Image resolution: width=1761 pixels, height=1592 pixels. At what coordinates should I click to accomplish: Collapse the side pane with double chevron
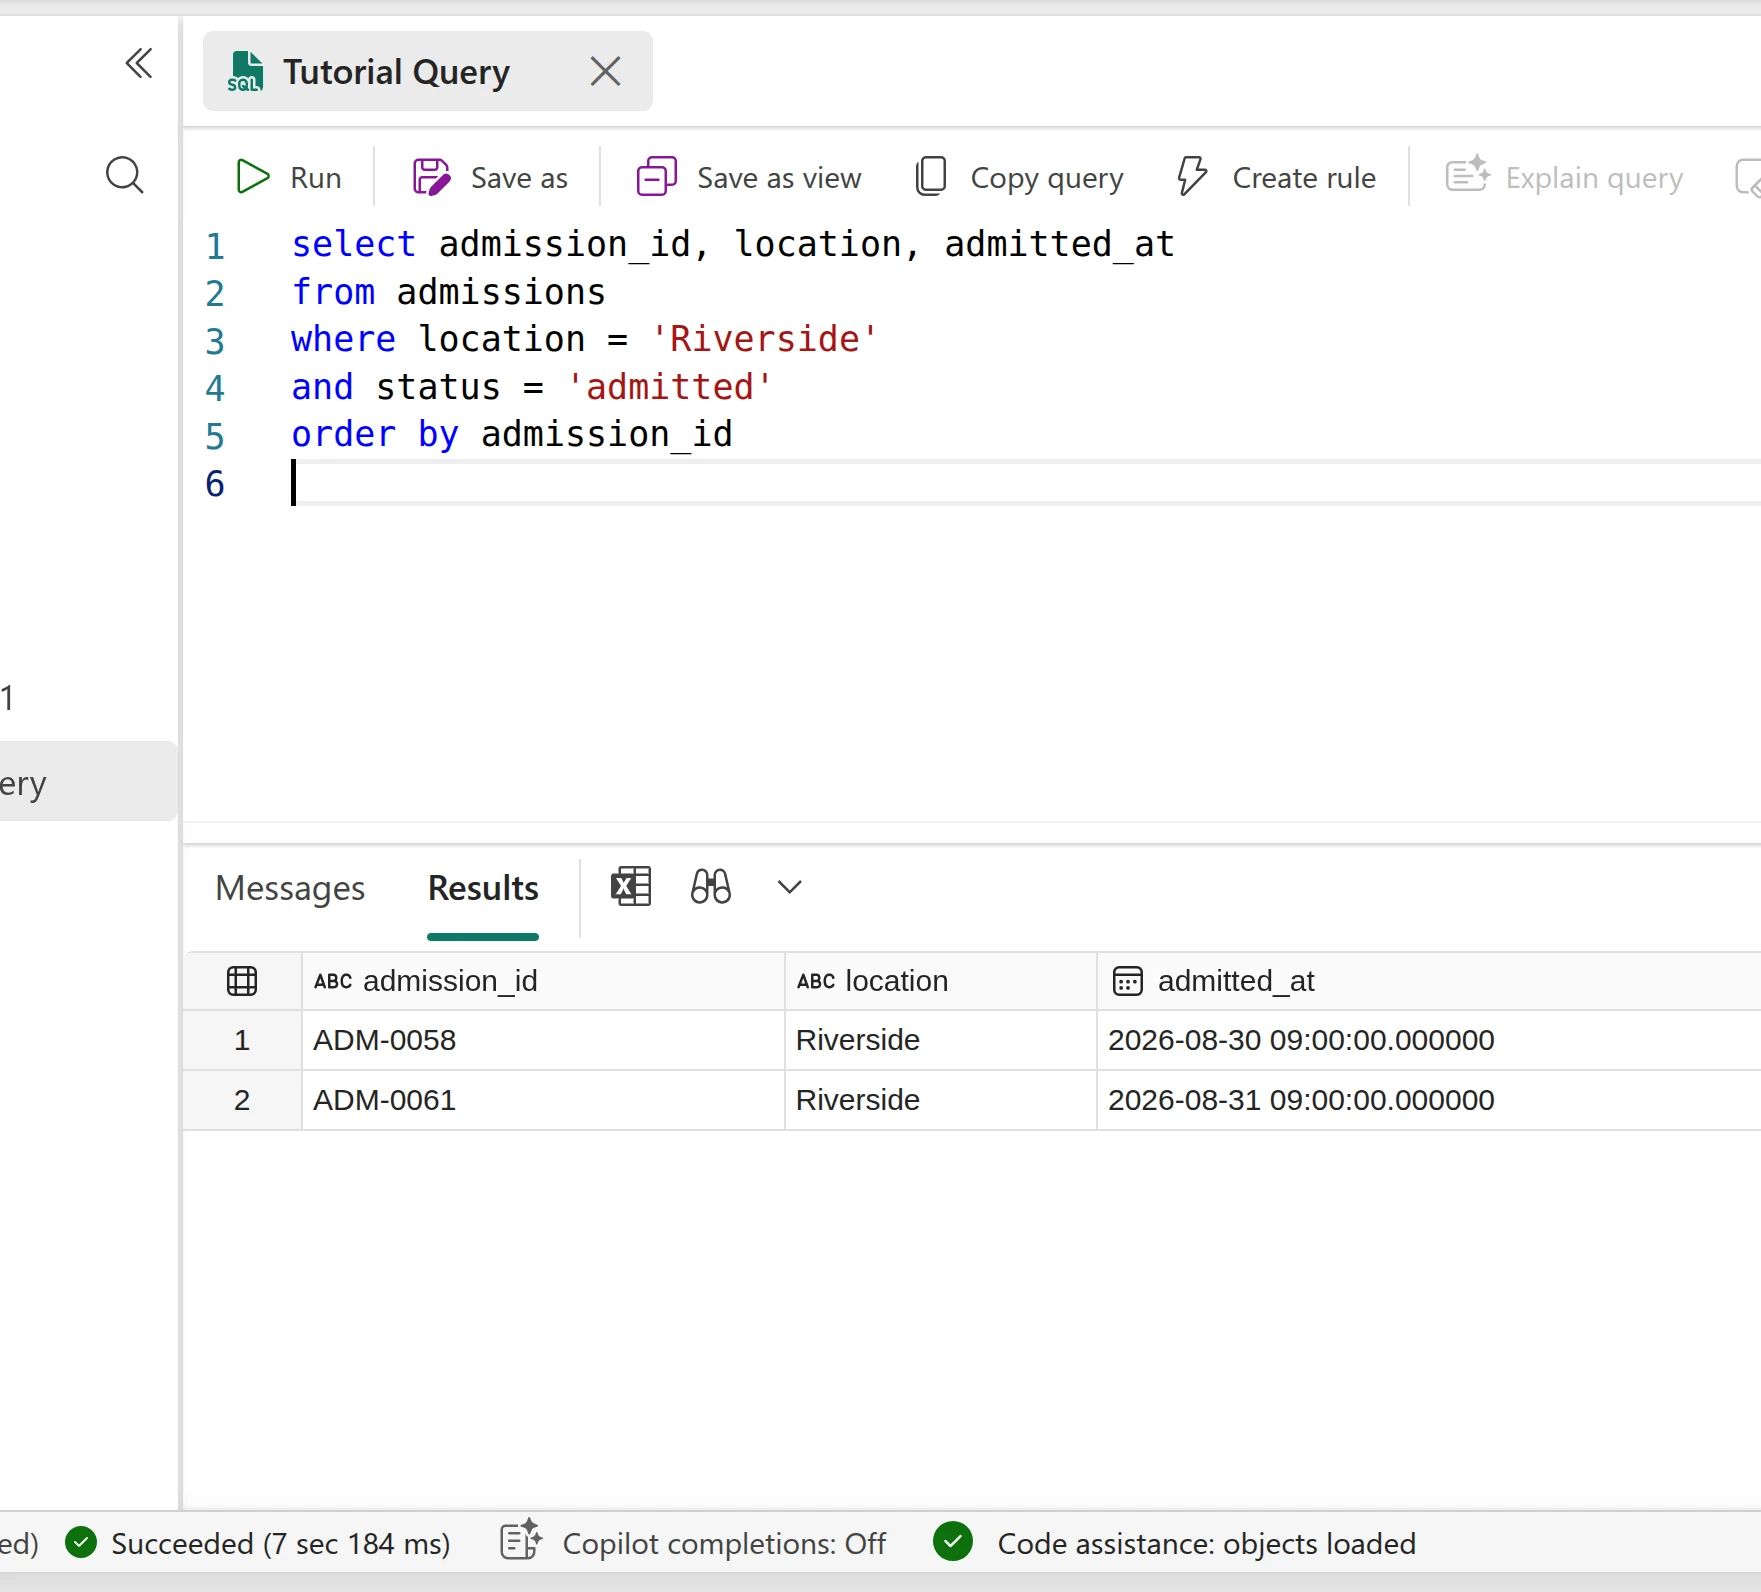pos(139,64)
